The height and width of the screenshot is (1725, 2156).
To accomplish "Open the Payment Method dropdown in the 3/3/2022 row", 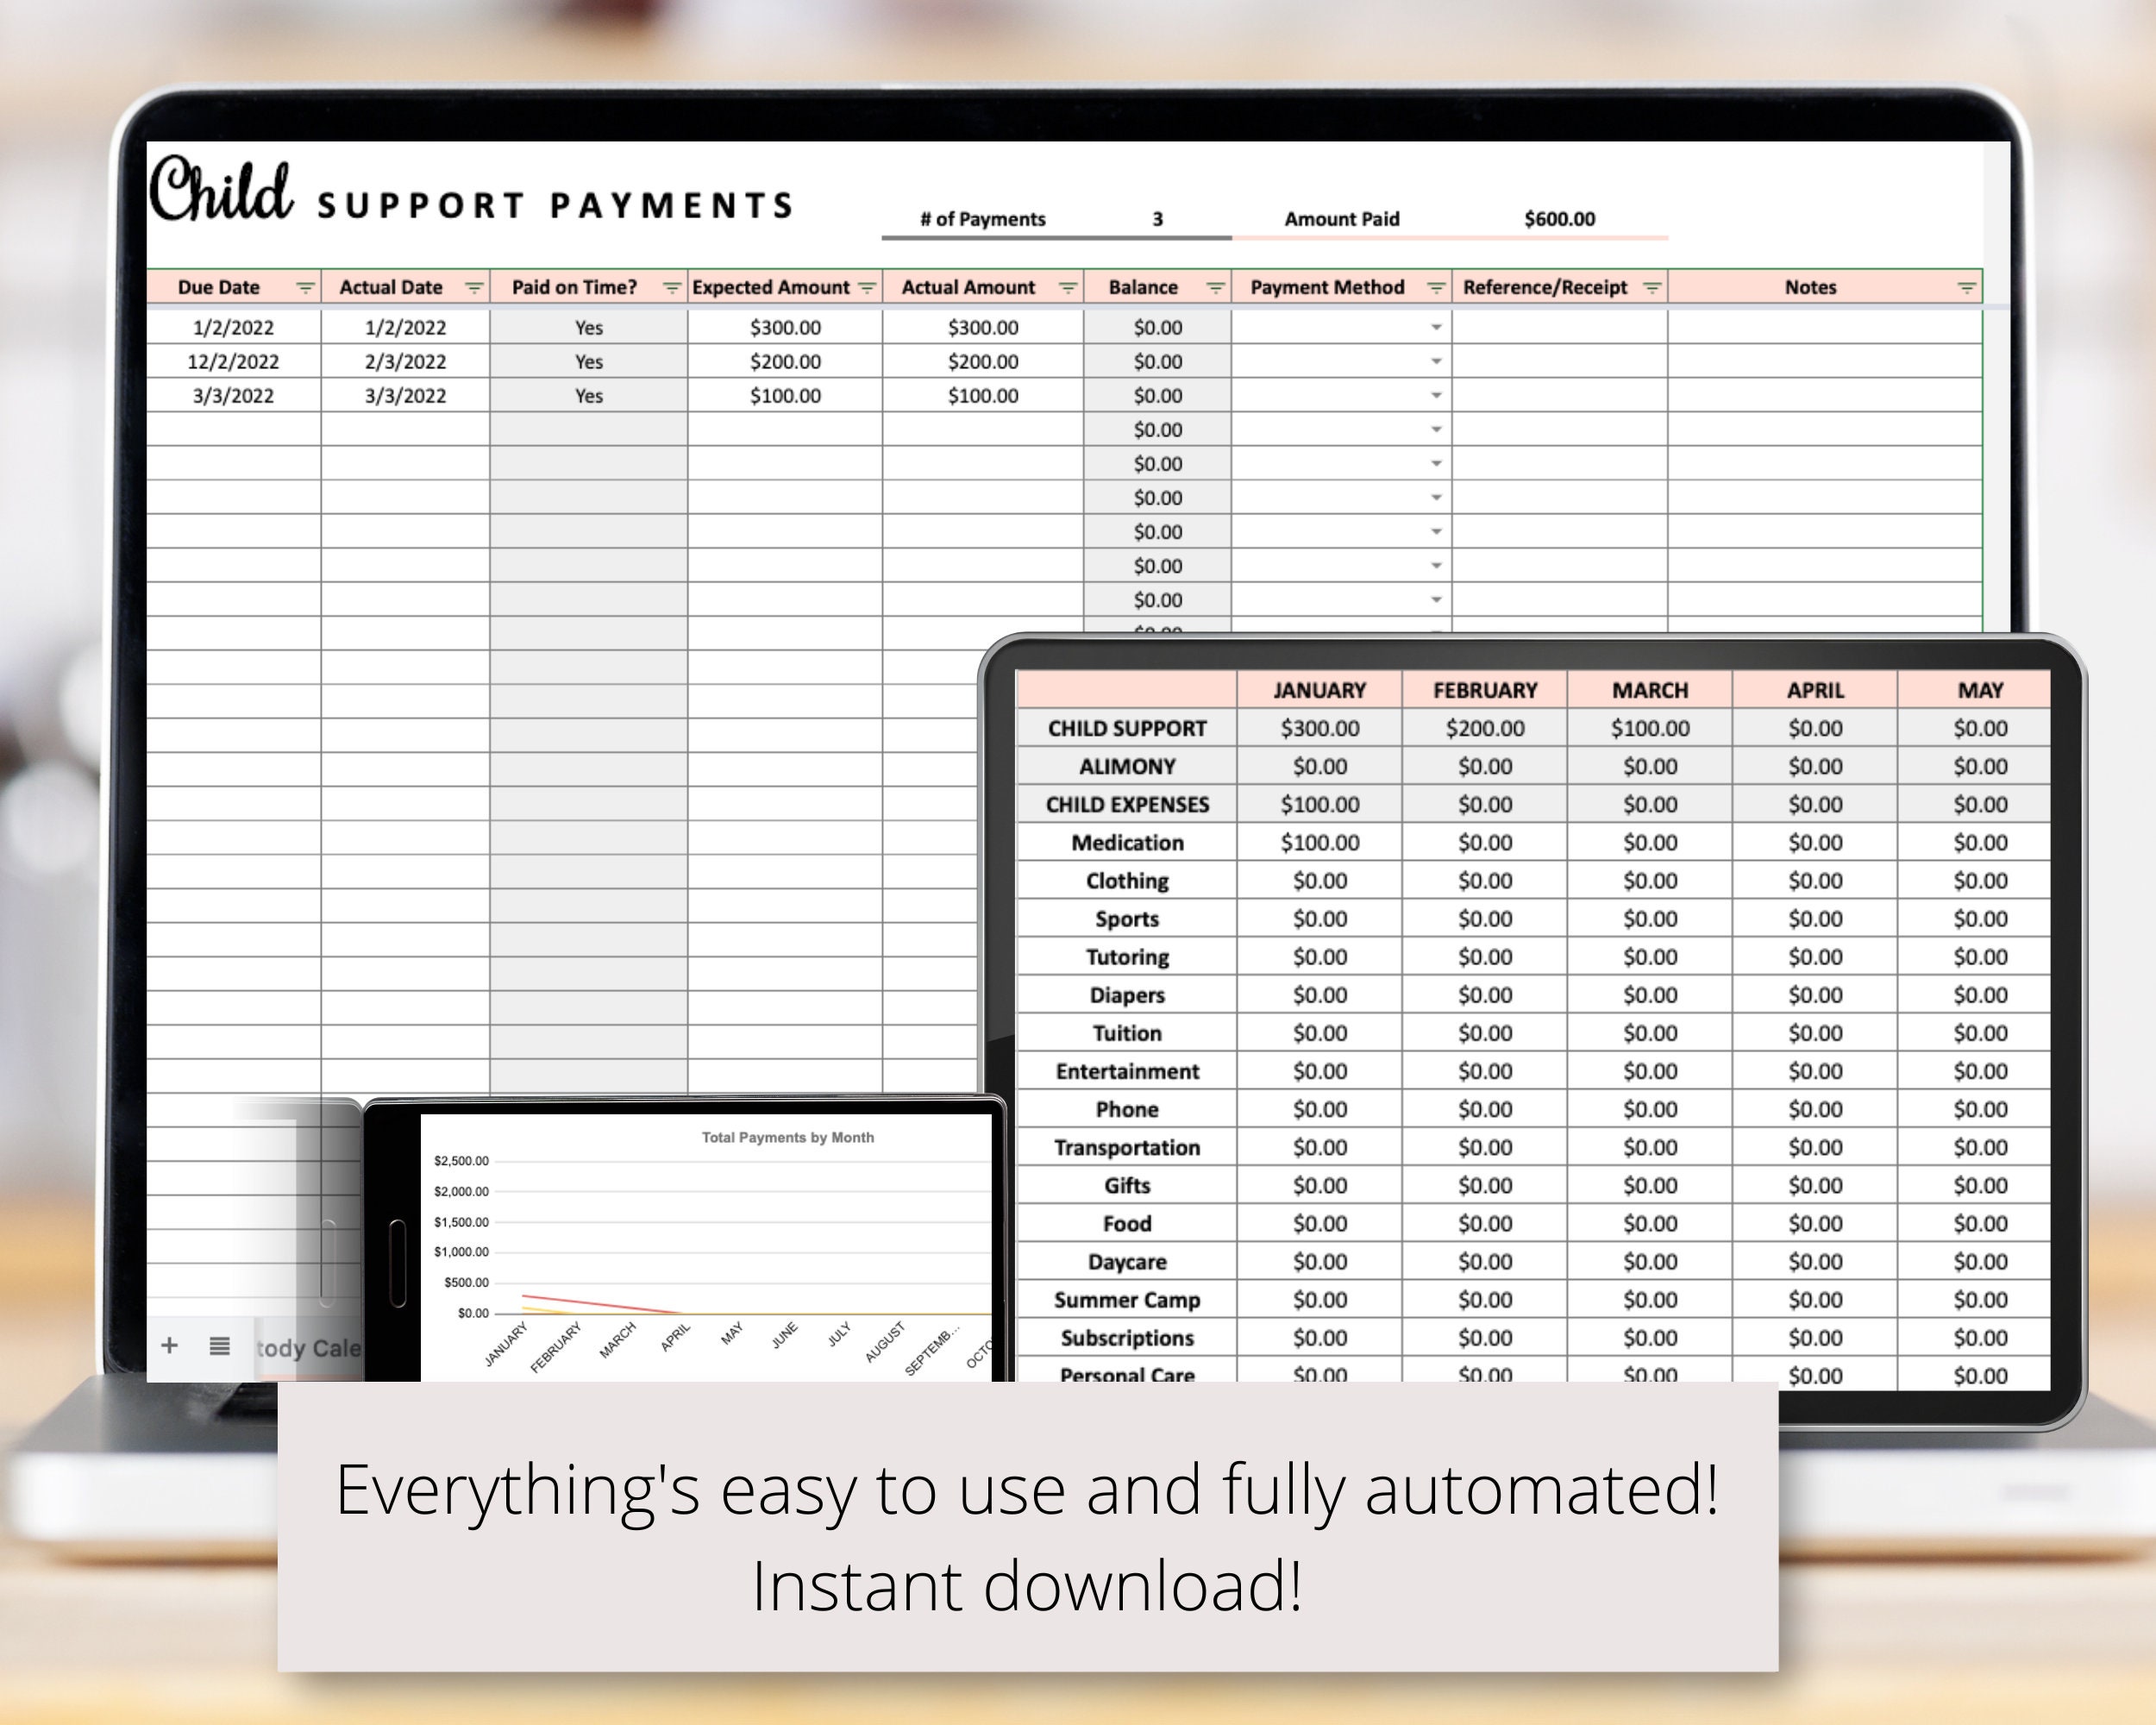I will pos(1436,396).
